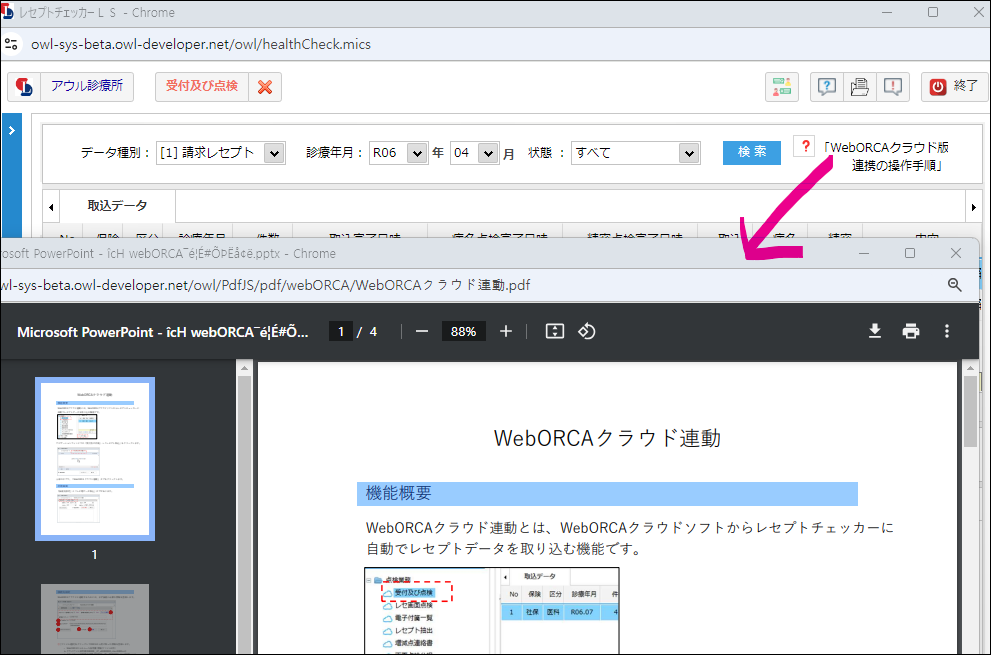Zoom out the PDF with minus button

pos(422,331)
